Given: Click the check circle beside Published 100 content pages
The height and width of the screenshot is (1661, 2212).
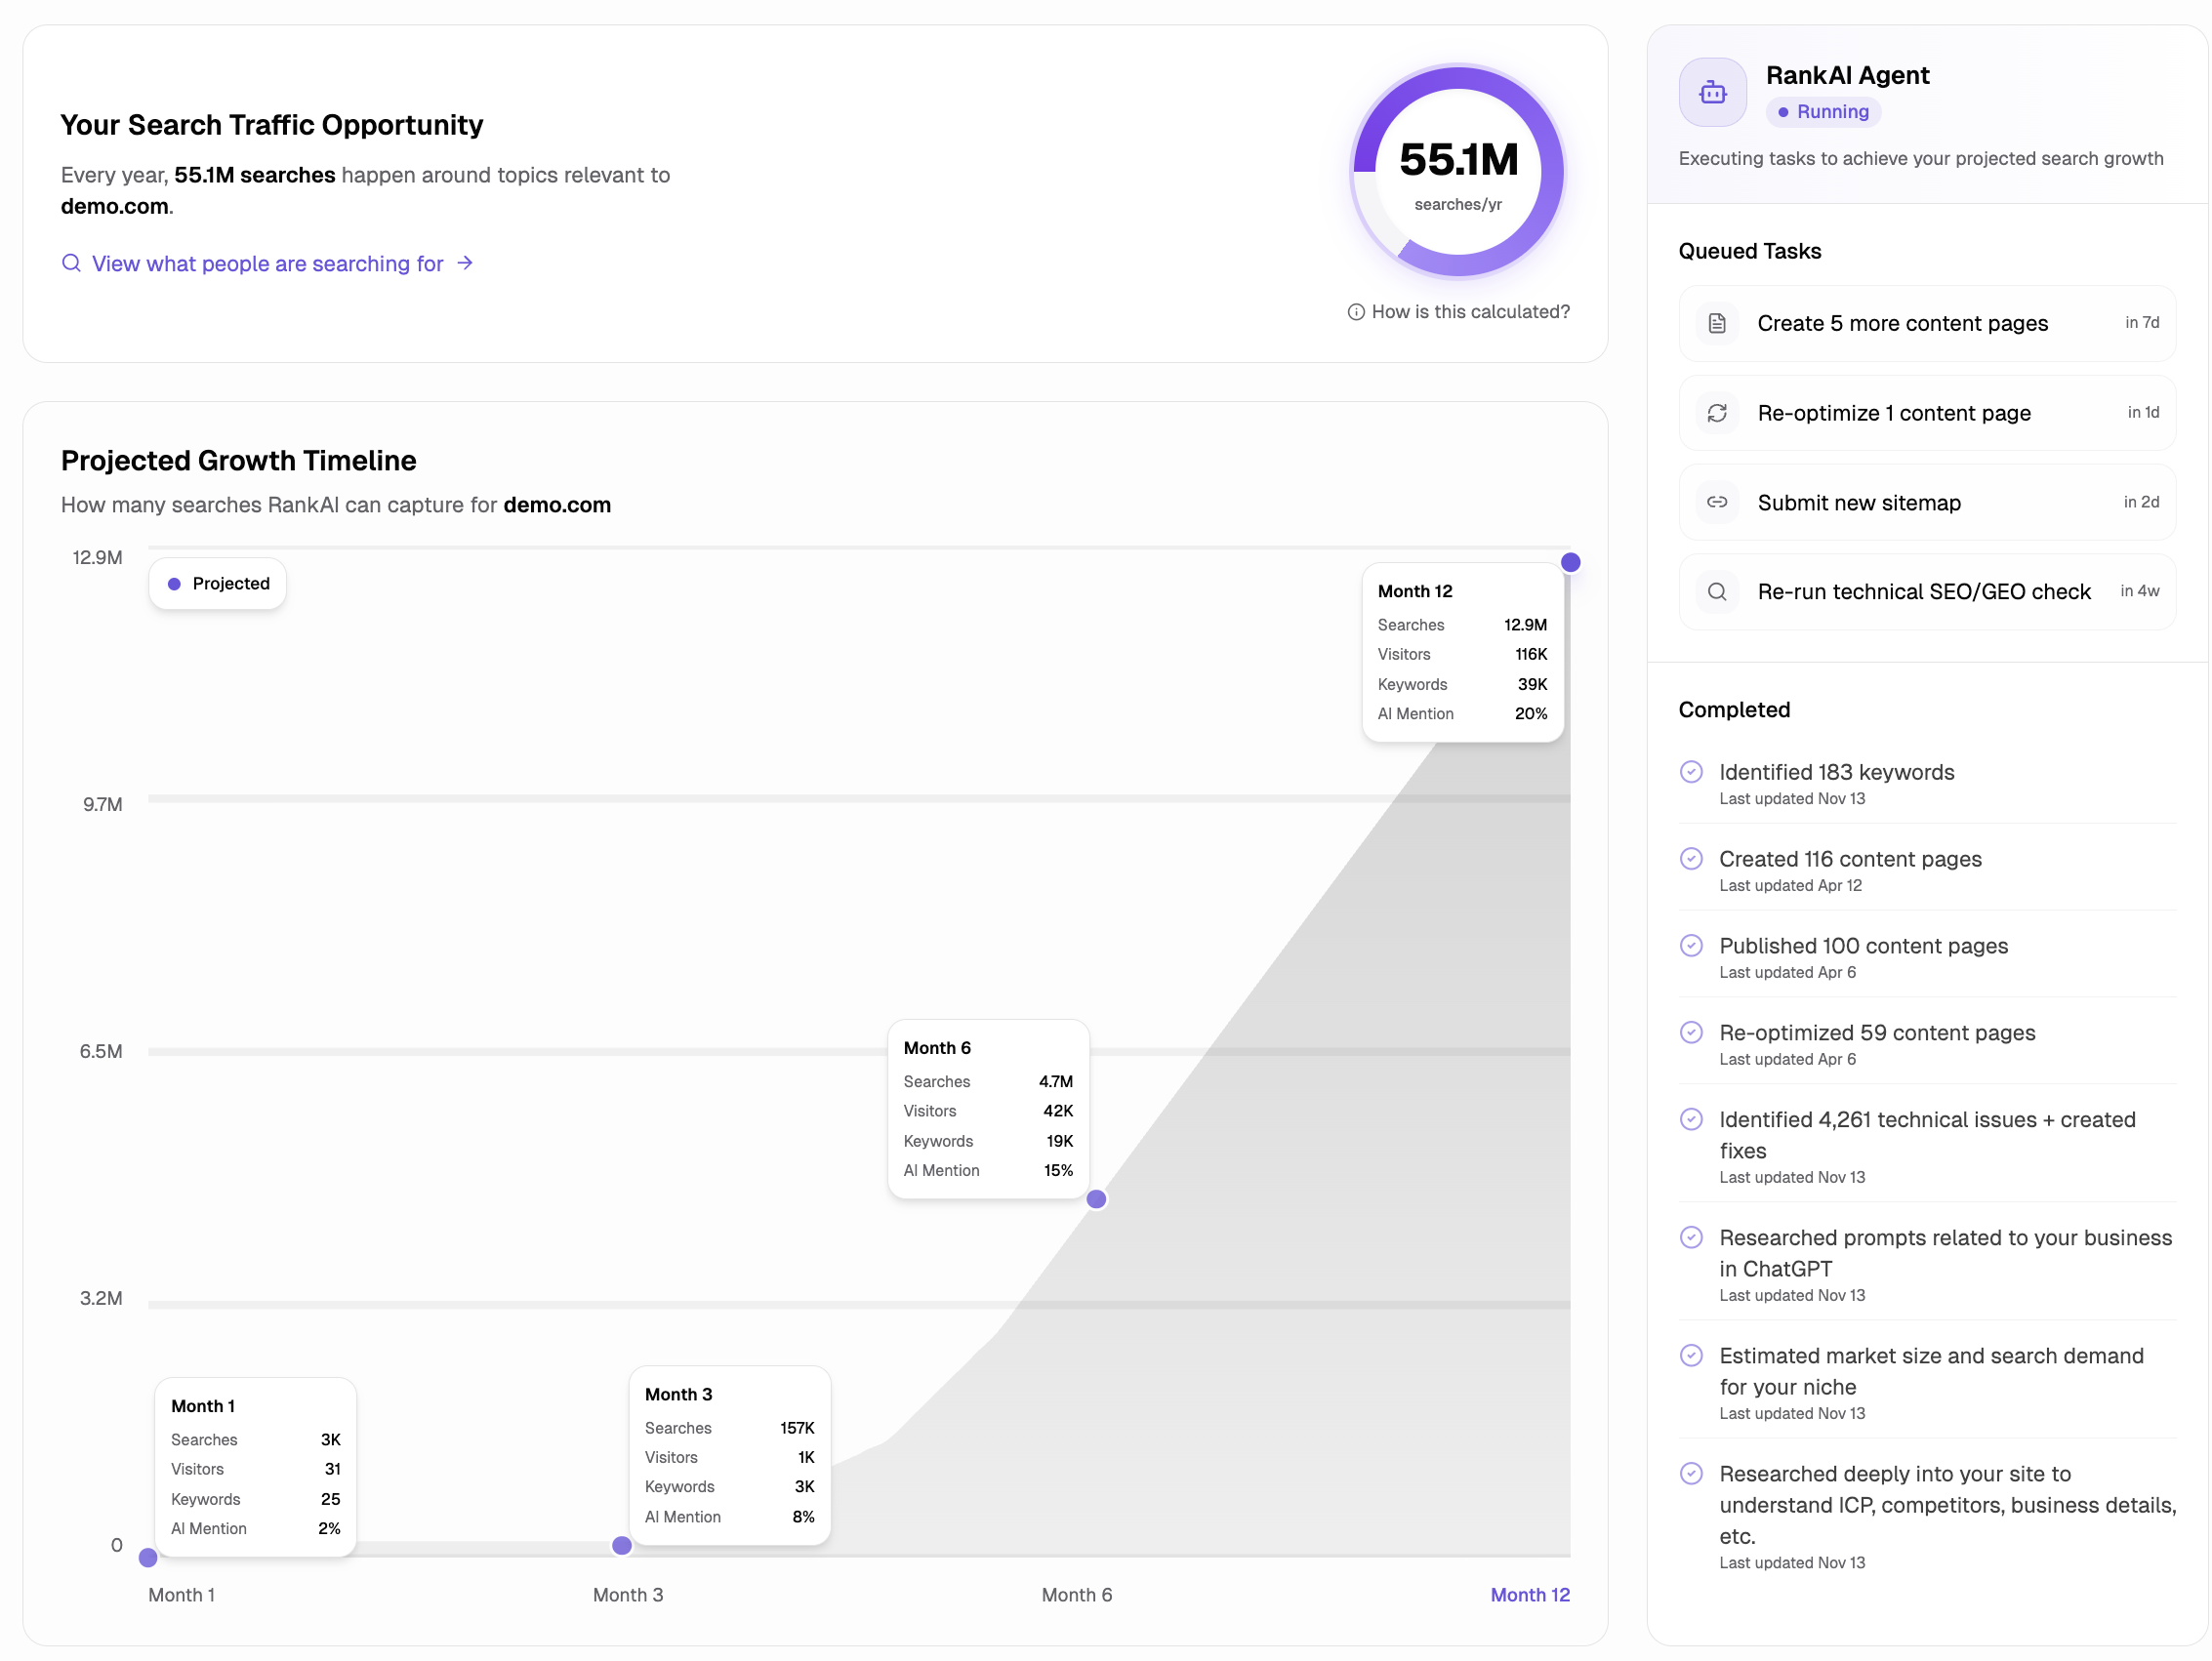Looking at the screenshot, I should [1691, 946].
